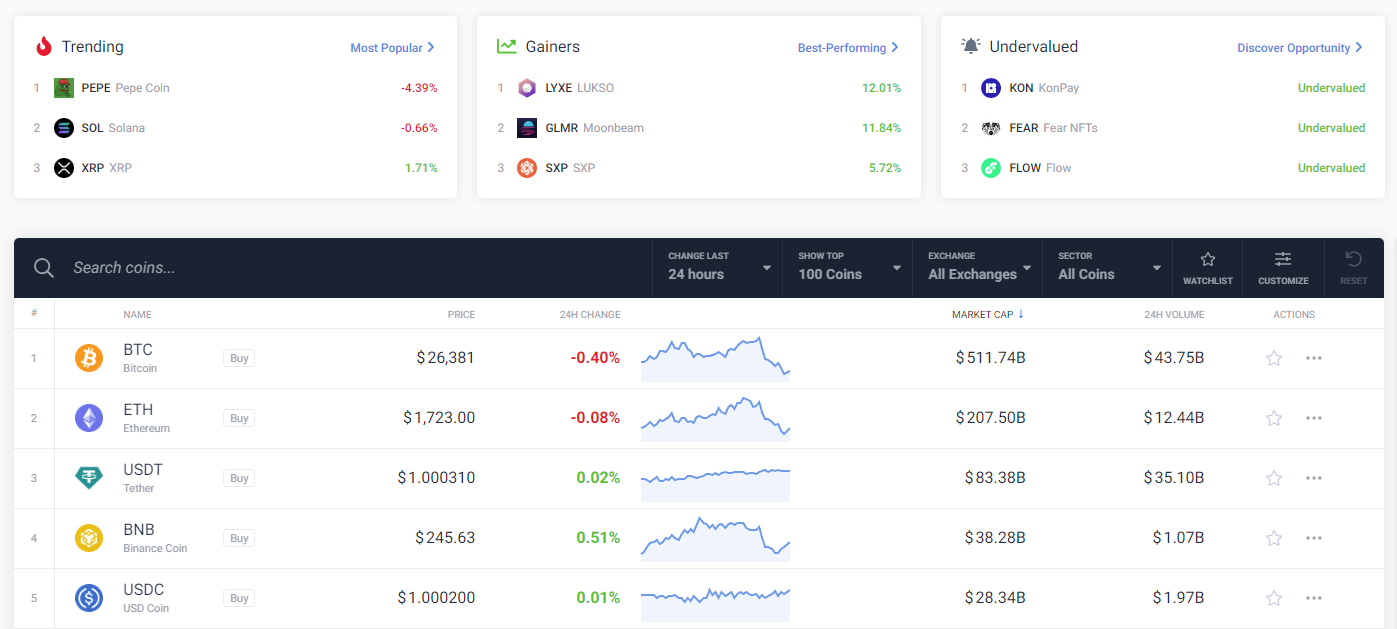This screenshot has height=629, width=1397.
Task: Click the Tether 24h sparkline chart
Action: click(x=715, y=484)
